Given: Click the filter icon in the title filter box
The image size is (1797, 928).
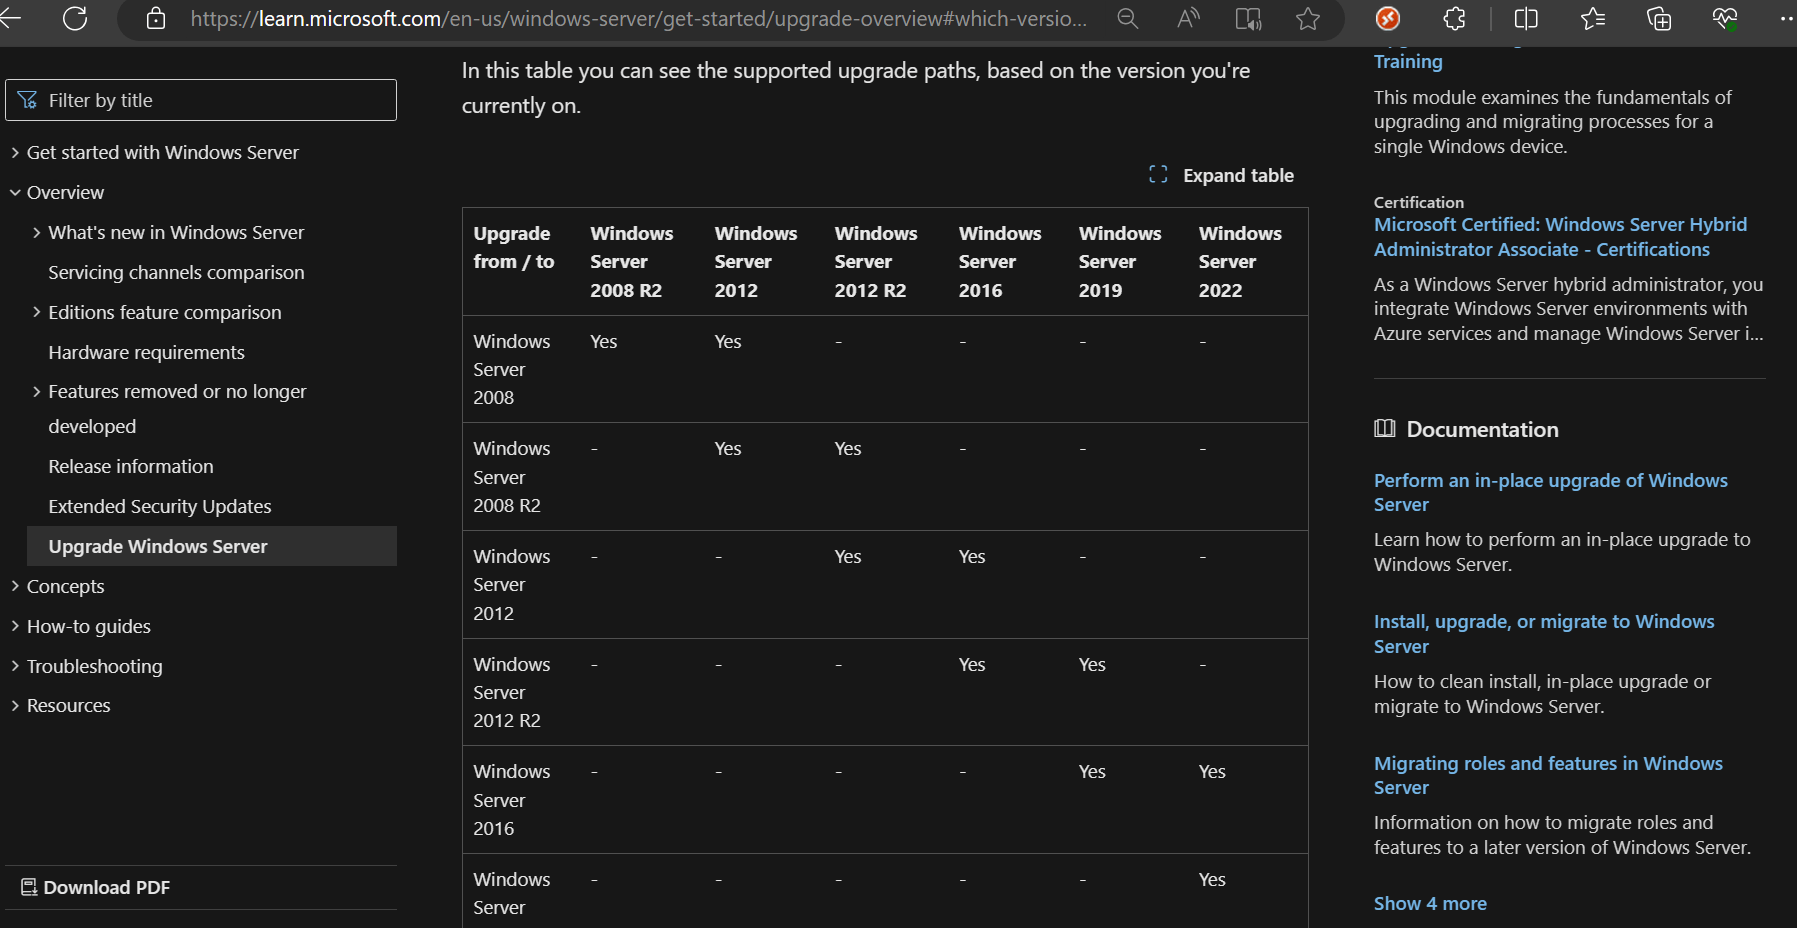Looking at the screenshot, I should click(x=27, y=100).
